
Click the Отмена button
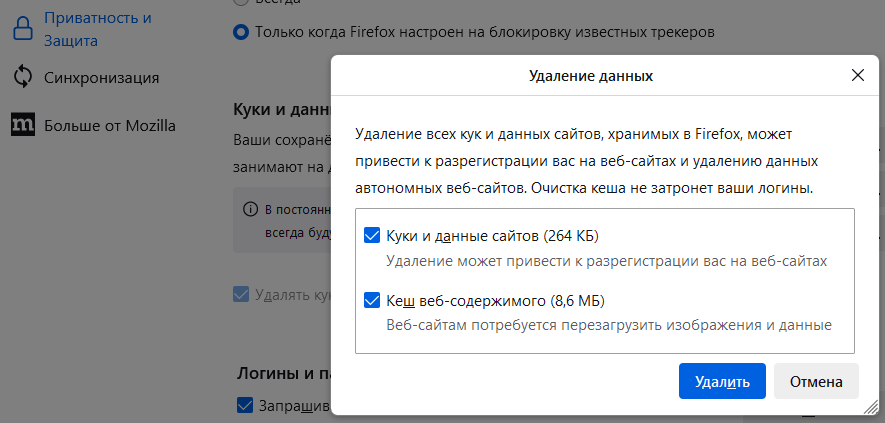(816, 381)
